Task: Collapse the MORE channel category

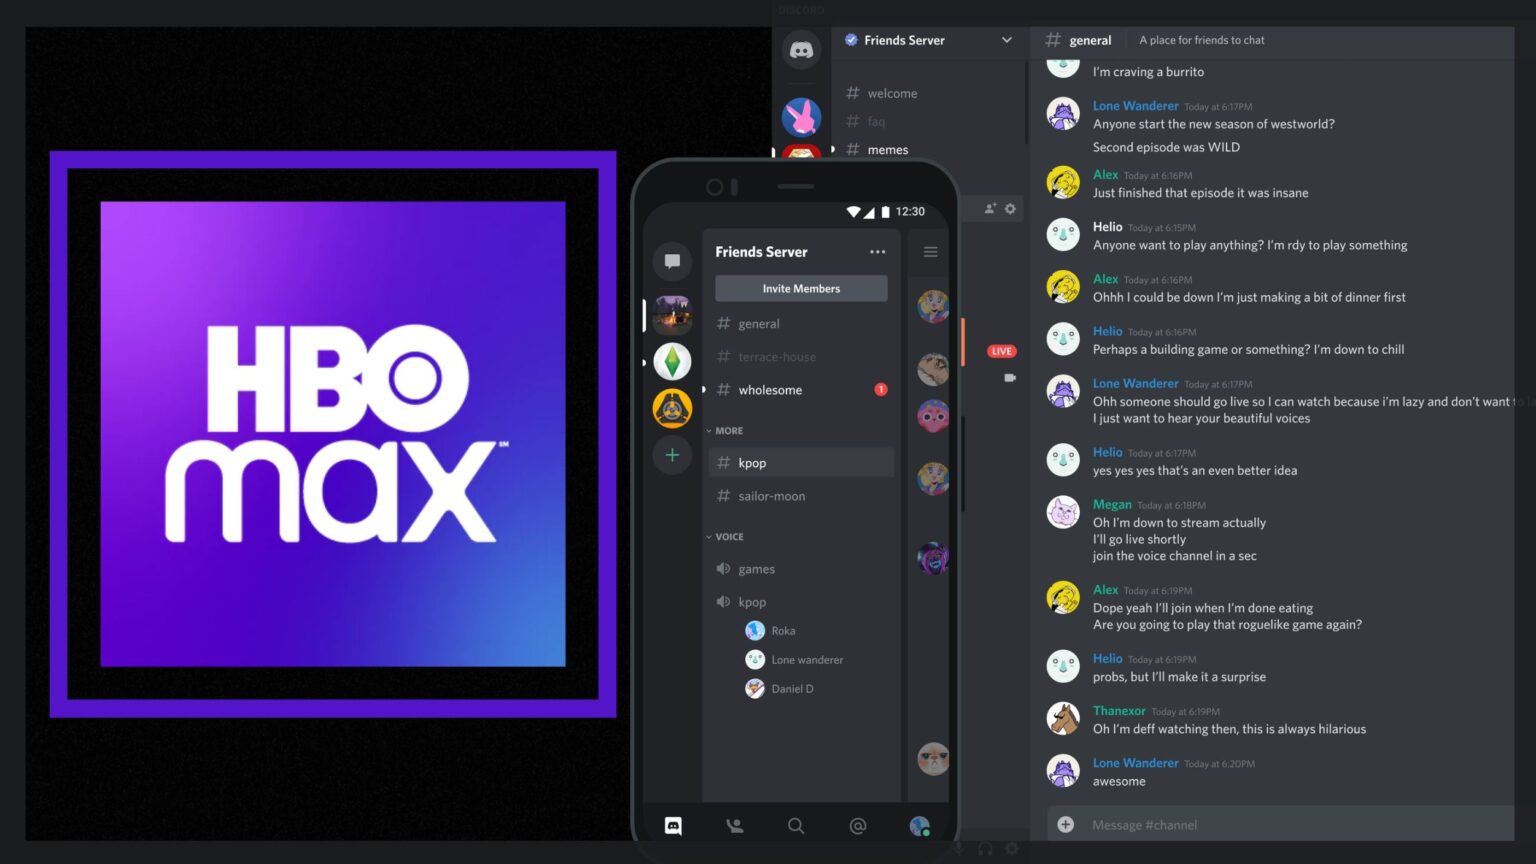Action: (710, 430)
